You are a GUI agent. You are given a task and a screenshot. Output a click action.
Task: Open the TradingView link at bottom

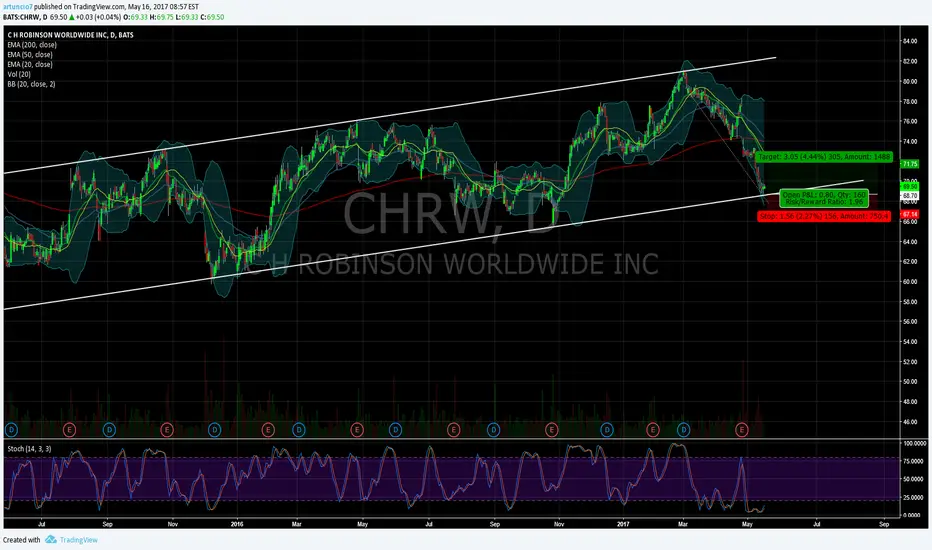78,540
